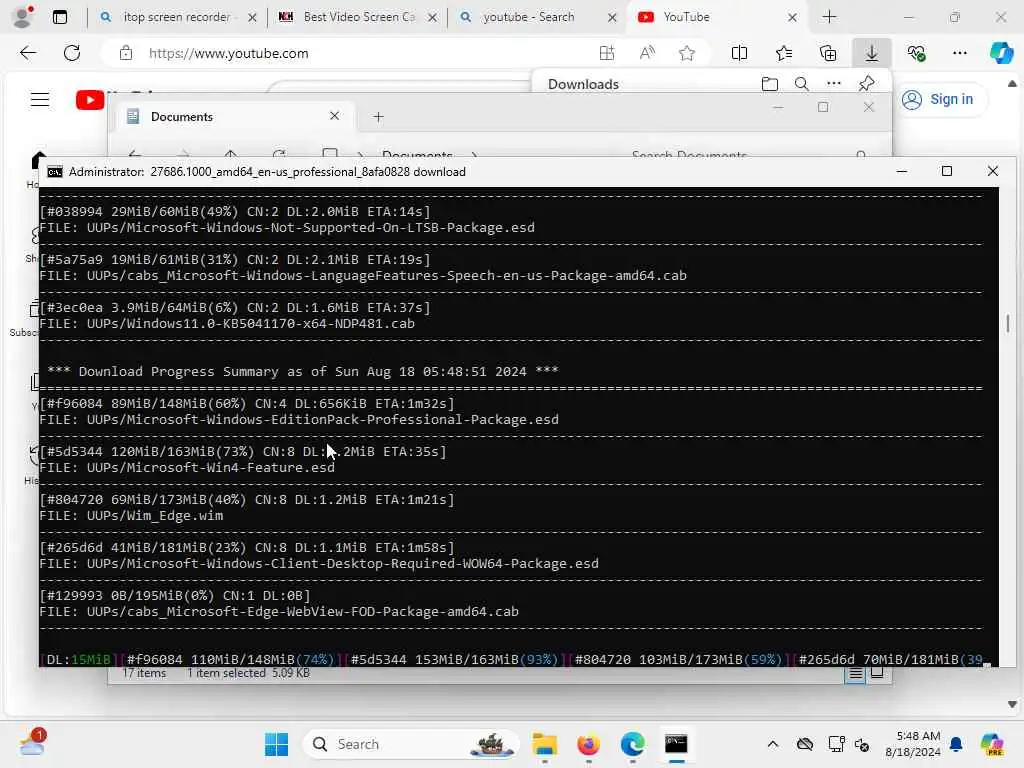Click the Edge browser back arrow

[x=28, y=53]
